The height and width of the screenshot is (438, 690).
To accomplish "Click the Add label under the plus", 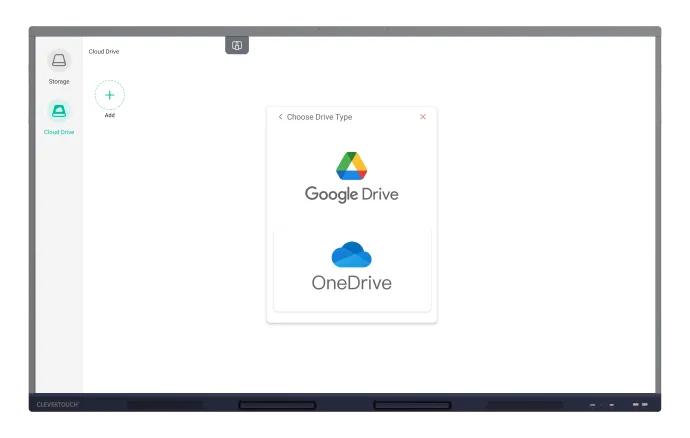I will 110,115.
